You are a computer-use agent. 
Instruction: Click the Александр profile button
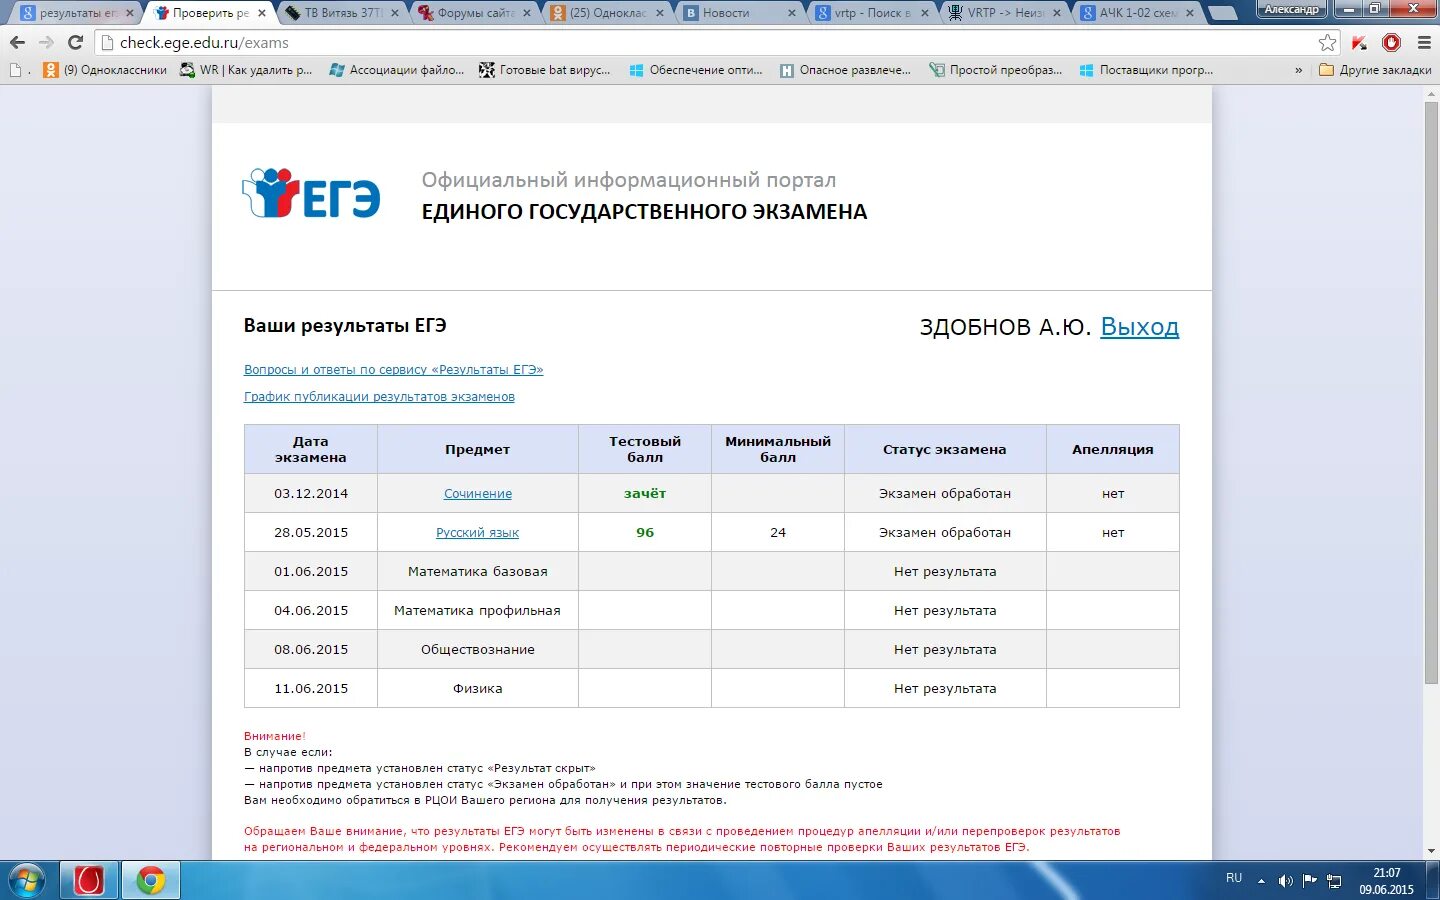point(1292,9)
